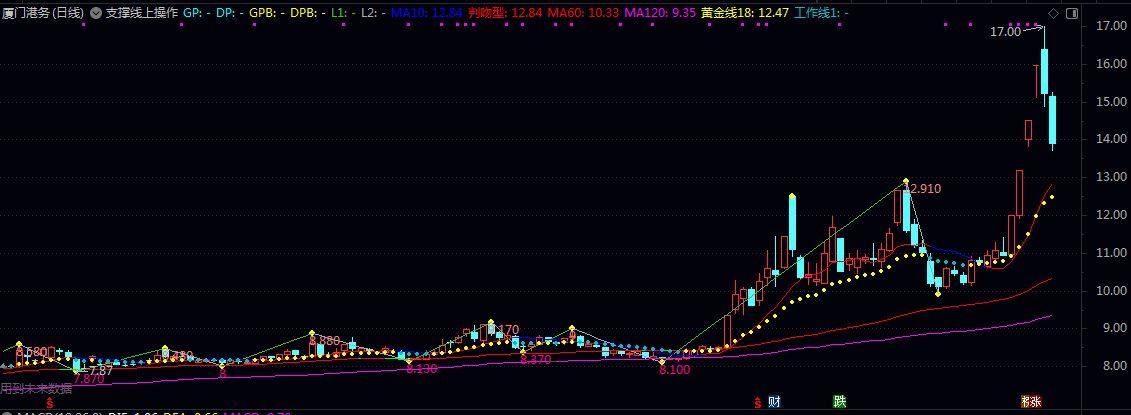Click the 8.130 low price label

(x=421, y=369)
